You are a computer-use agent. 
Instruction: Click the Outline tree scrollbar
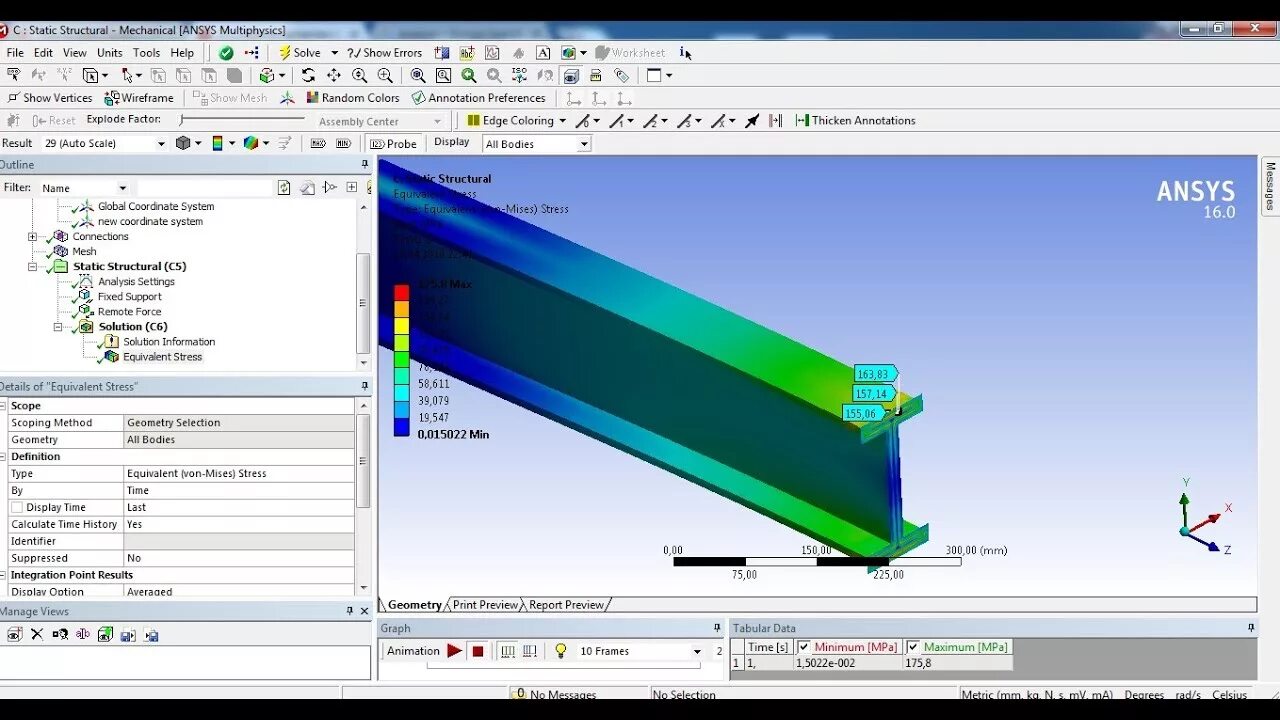point(363,303)
